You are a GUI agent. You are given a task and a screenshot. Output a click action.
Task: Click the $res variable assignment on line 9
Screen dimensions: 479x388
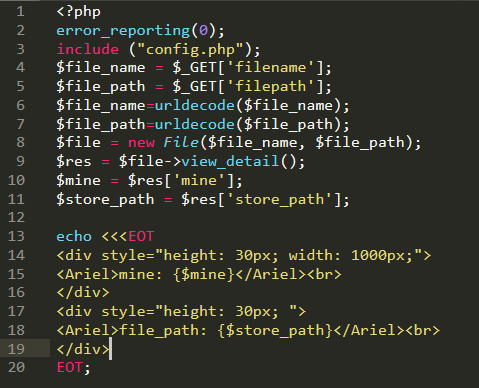click(74, 161)
